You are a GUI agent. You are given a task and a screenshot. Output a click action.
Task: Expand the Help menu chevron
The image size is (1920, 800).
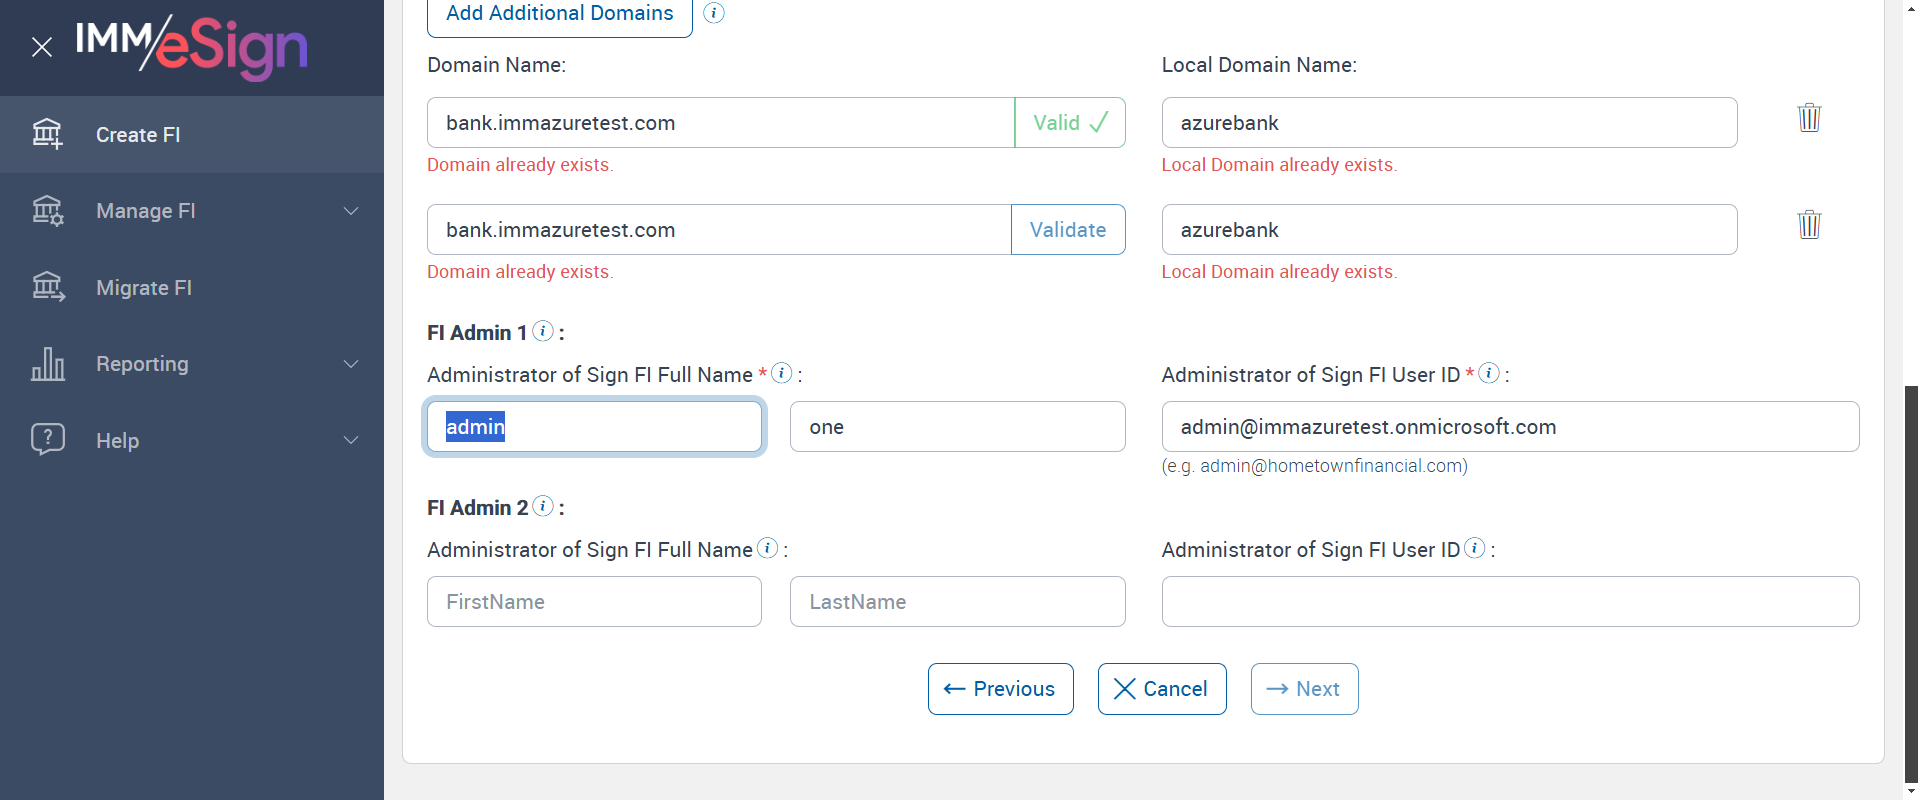pyautogui.click(x=351, y=440)
